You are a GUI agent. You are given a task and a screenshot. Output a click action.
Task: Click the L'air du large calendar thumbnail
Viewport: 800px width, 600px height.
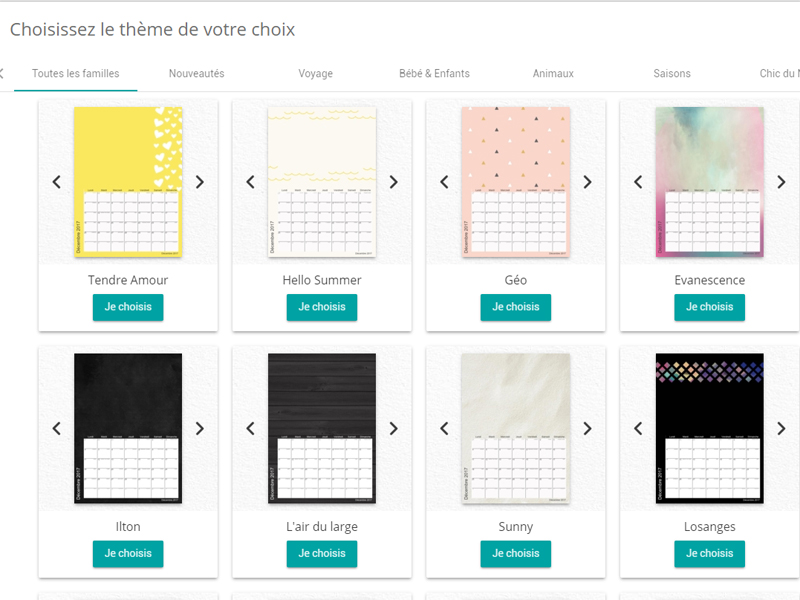point(322,428)
